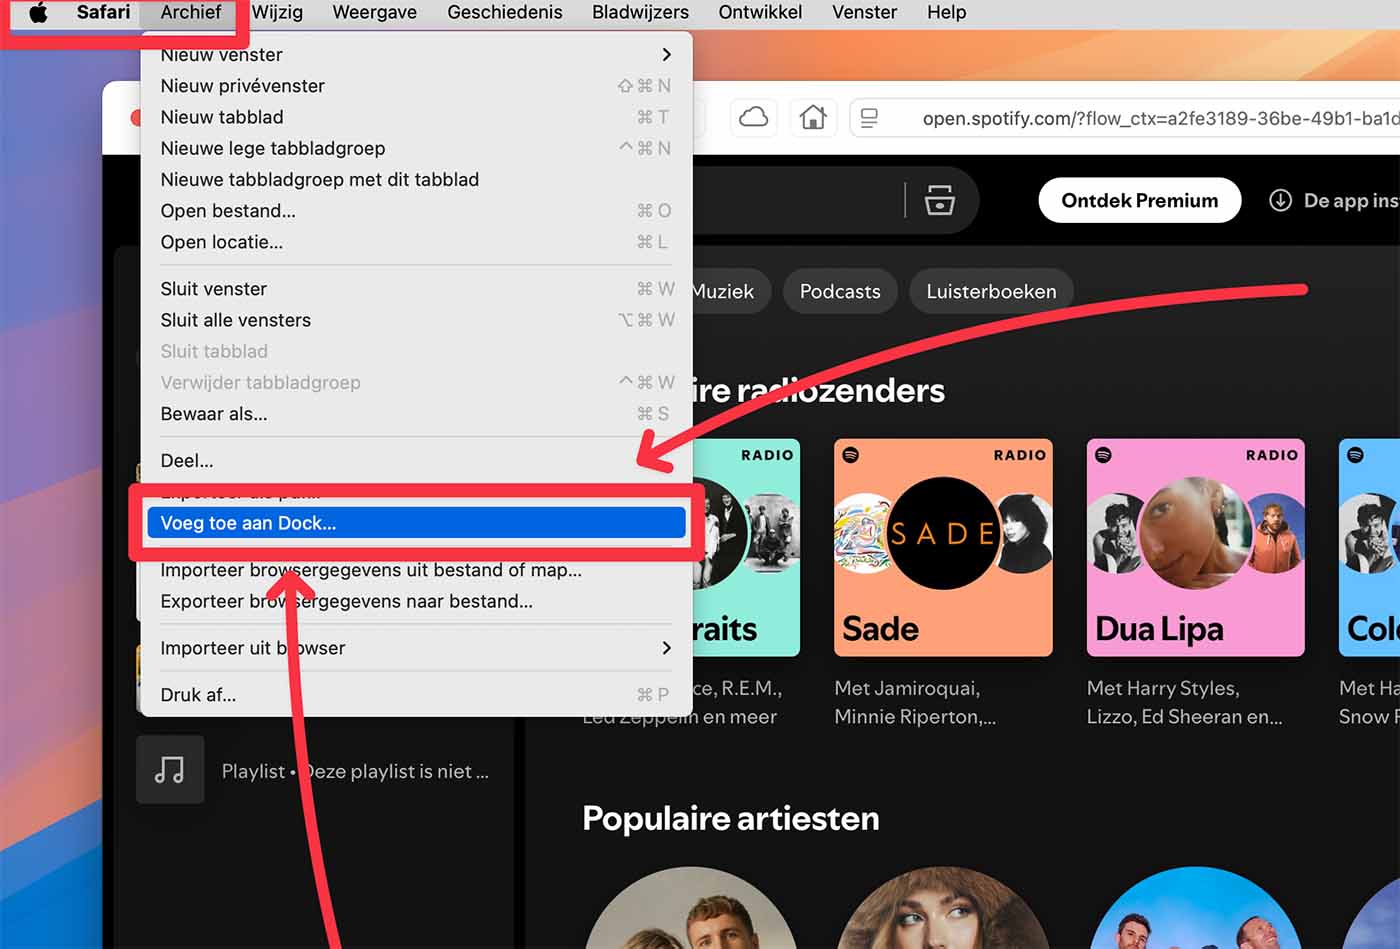Choose Nieuwe tabbladgroep met dit tabblad
Screen dimensions: 1400x949
click(x=416, y=179)
